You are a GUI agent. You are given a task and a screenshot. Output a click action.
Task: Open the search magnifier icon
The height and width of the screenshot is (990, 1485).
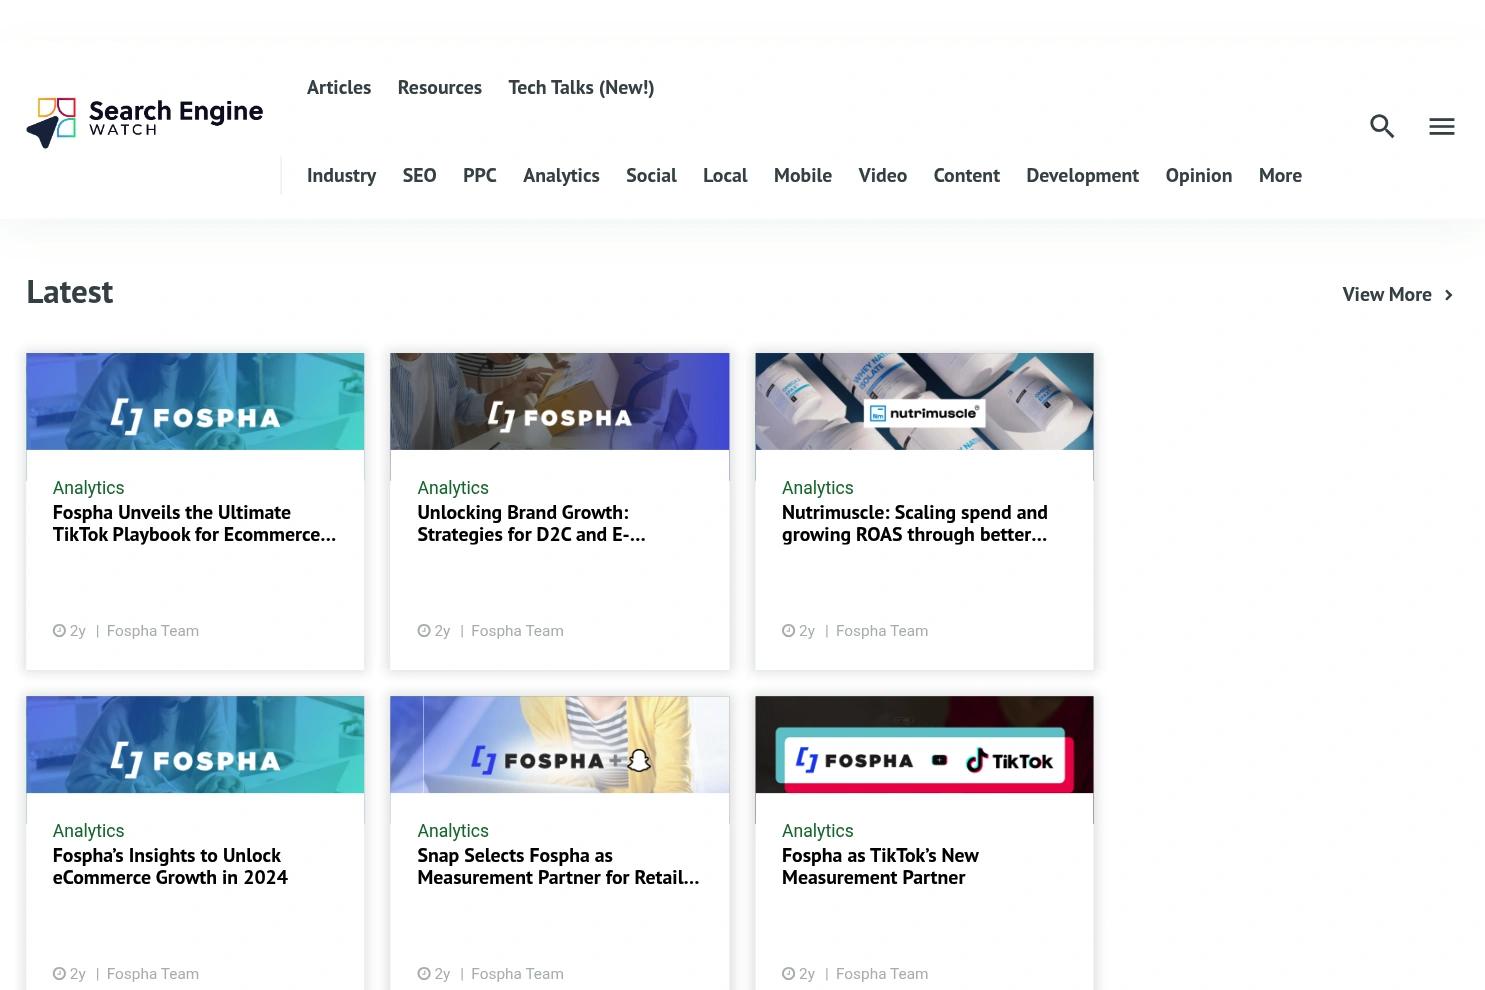pos(1382,126)
